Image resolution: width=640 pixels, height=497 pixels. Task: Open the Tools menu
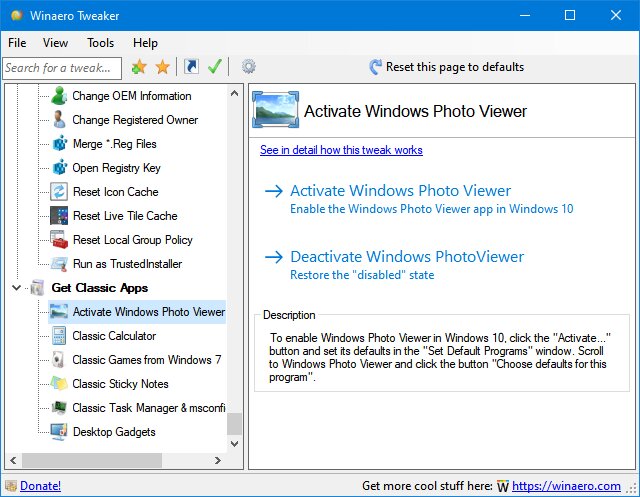pyautogui.click(x=100, y=43)
